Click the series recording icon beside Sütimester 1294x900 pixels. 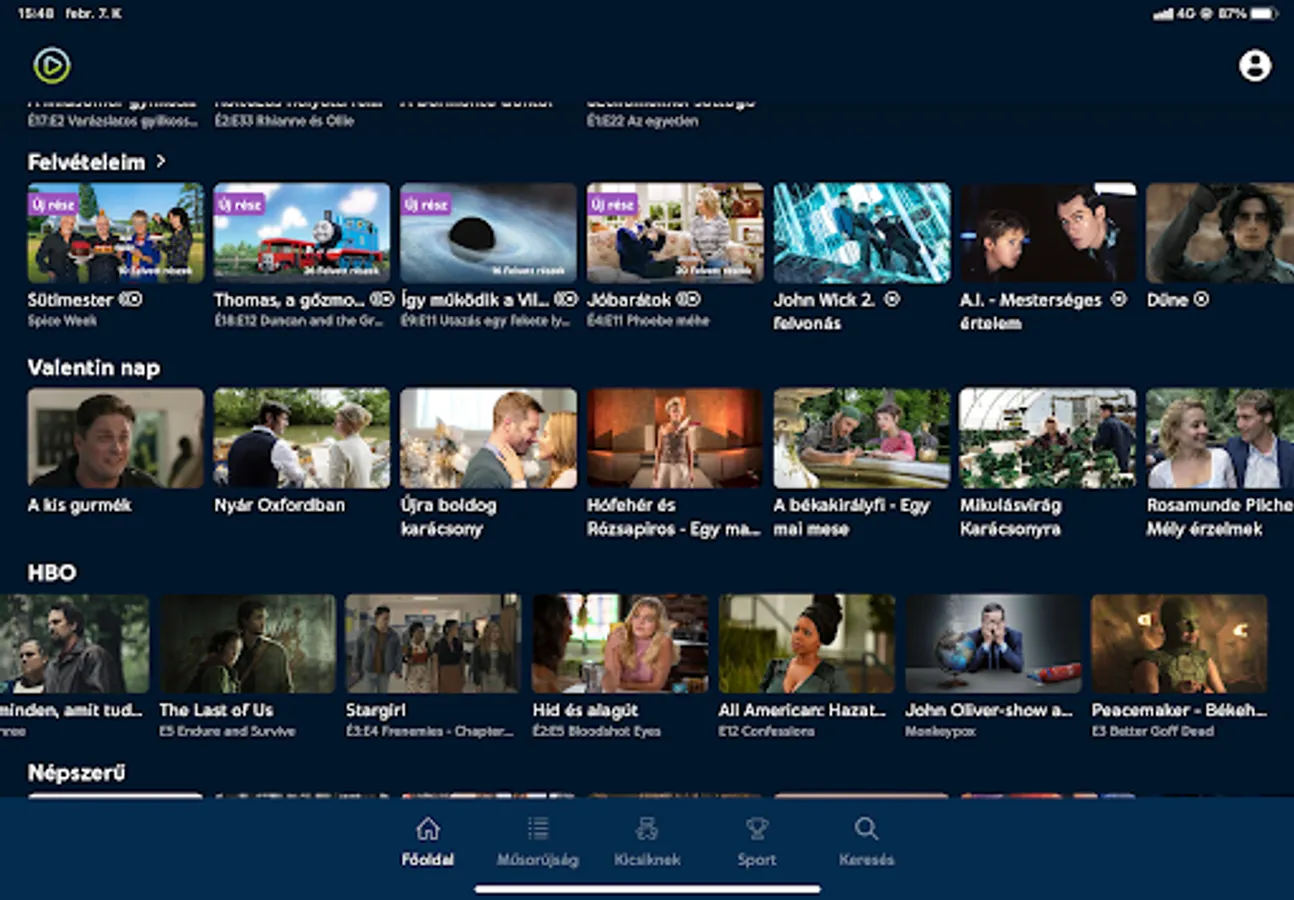[131, 299]
